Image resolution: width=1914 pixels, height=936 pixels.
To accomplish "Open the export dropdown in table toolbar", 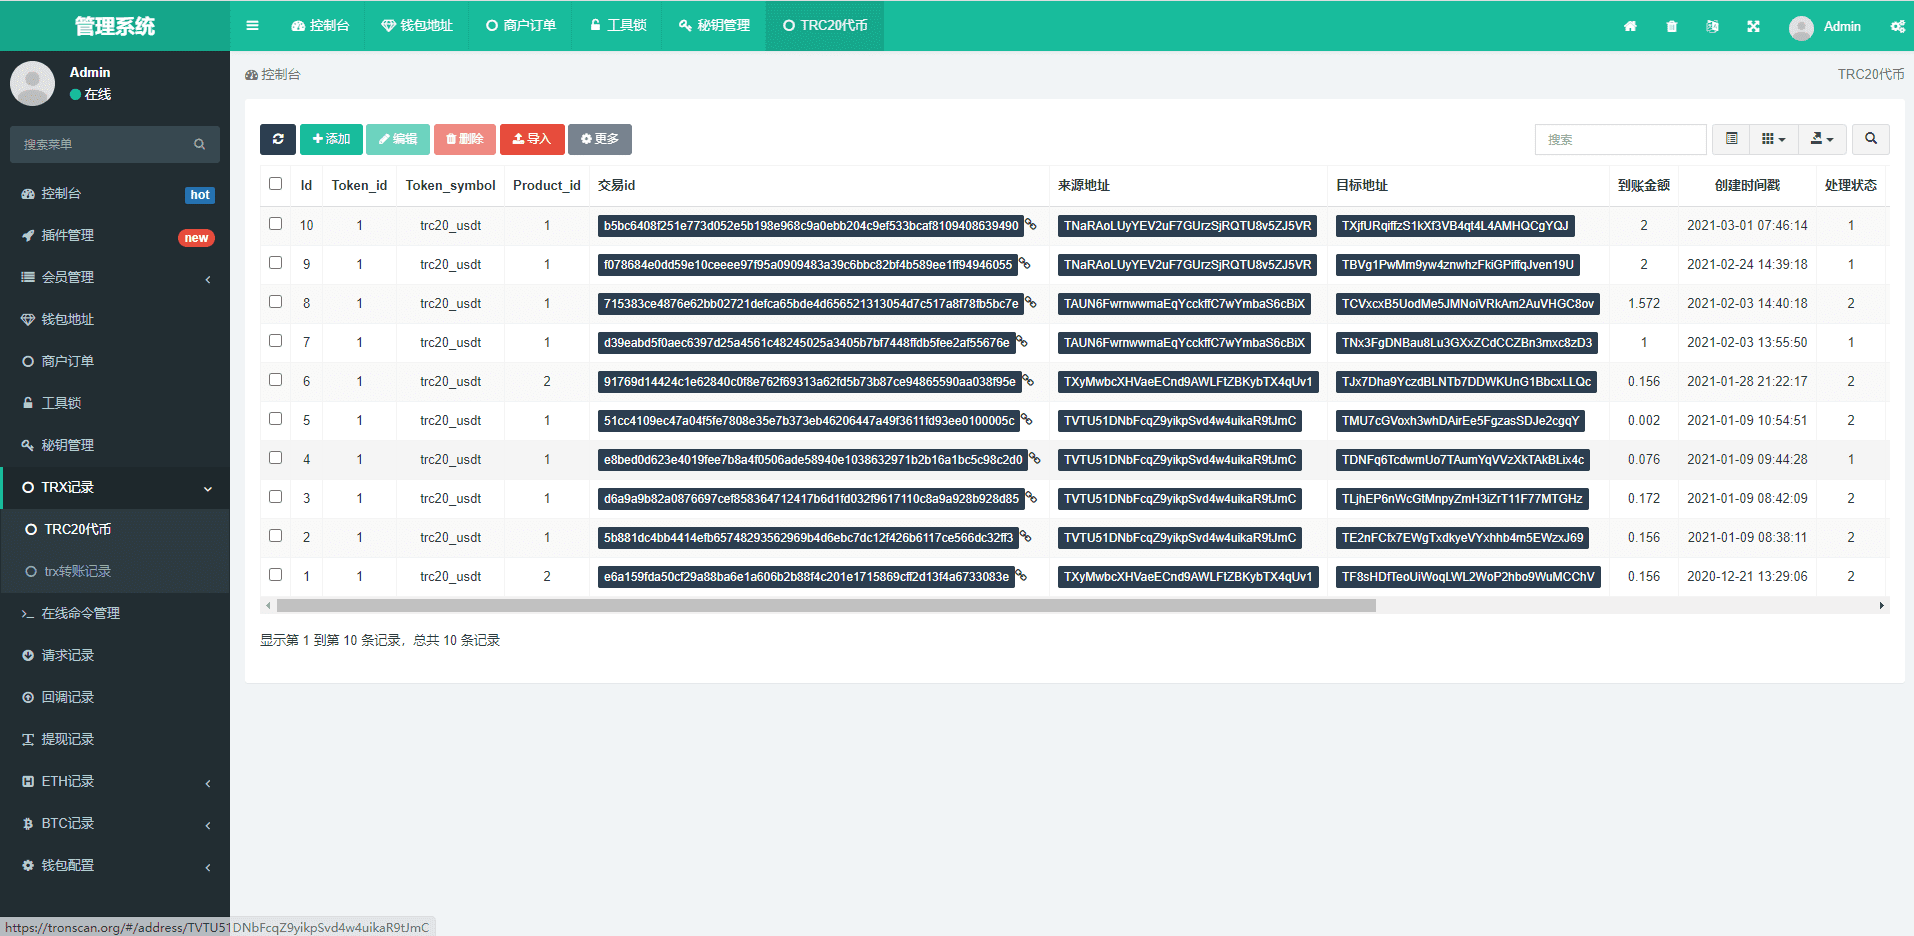I will [x=1822, y=139].
